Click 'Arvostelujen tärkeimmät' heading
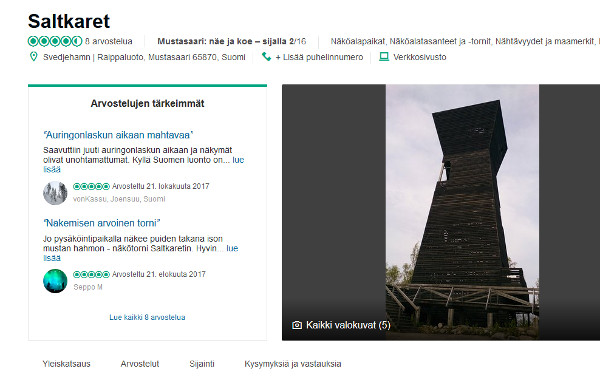Viewport: 600px width, 377px height. point(147,103)
